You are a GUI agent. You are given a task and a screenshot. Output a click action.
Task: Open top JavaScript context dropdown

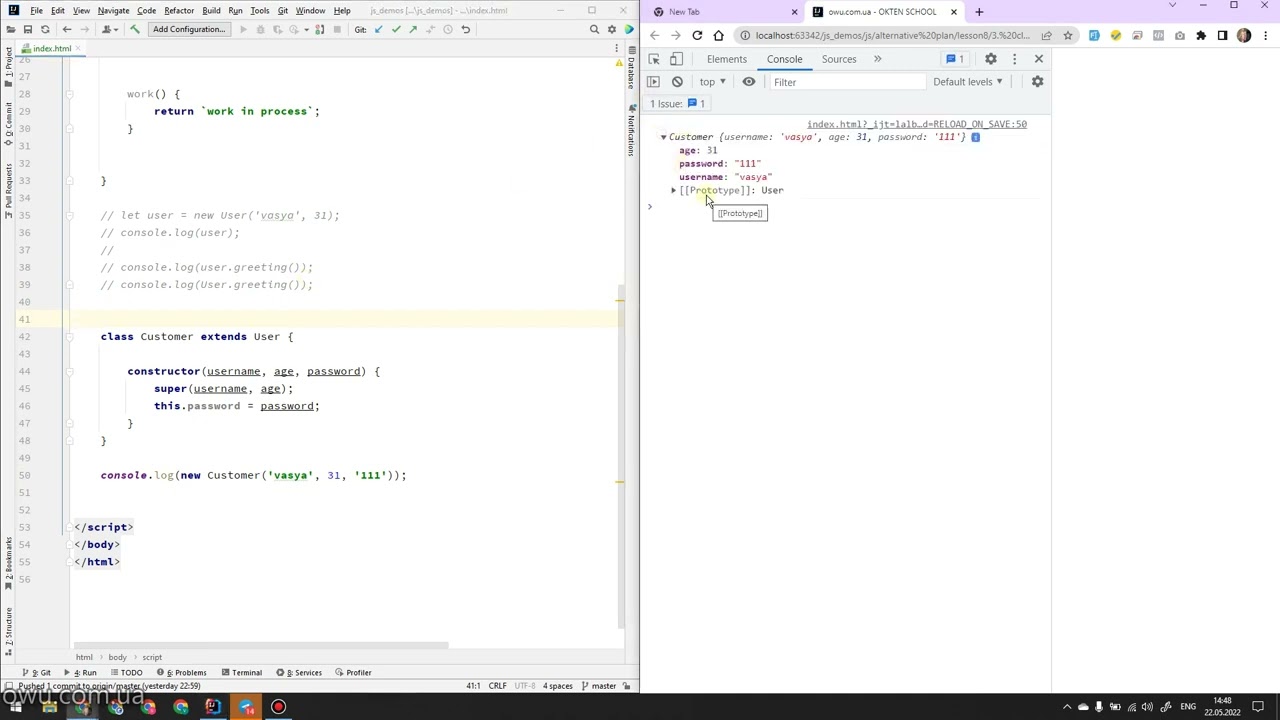point(712,82)
